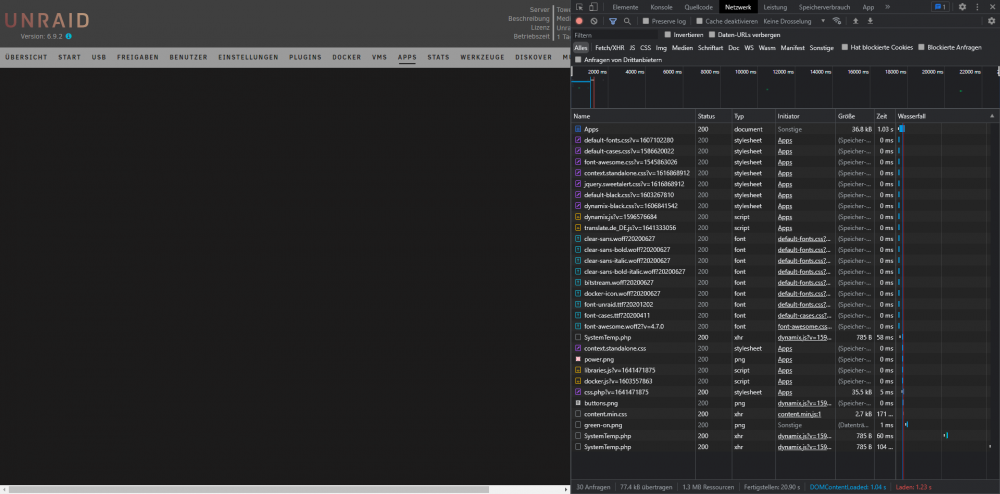Stop network recording with red record button
The image size is (1000, 494).
pos(579,21)
